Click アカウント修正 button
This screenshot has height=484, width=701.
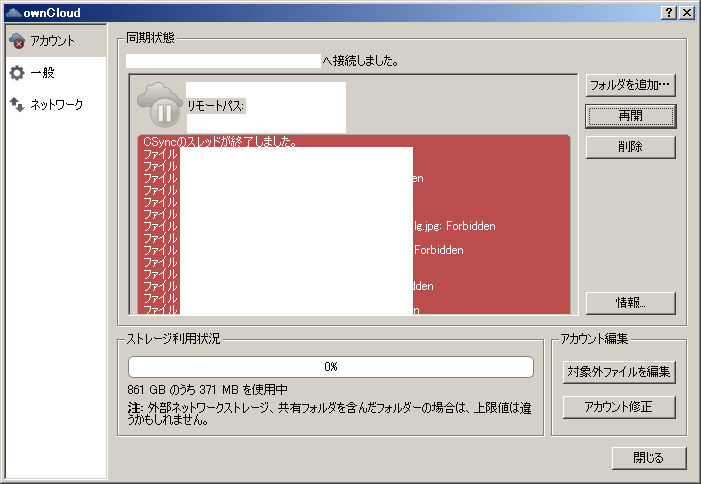619,407
